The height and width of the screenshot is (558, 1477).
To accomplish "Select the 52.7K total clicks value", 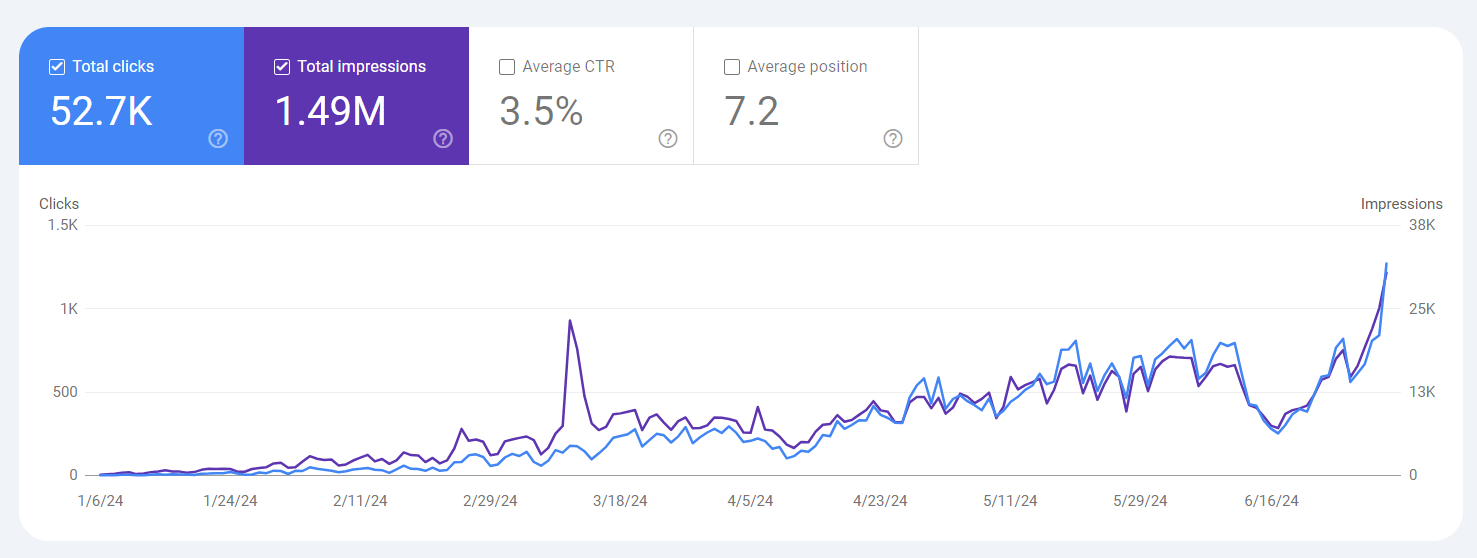I will click(101, 111).
